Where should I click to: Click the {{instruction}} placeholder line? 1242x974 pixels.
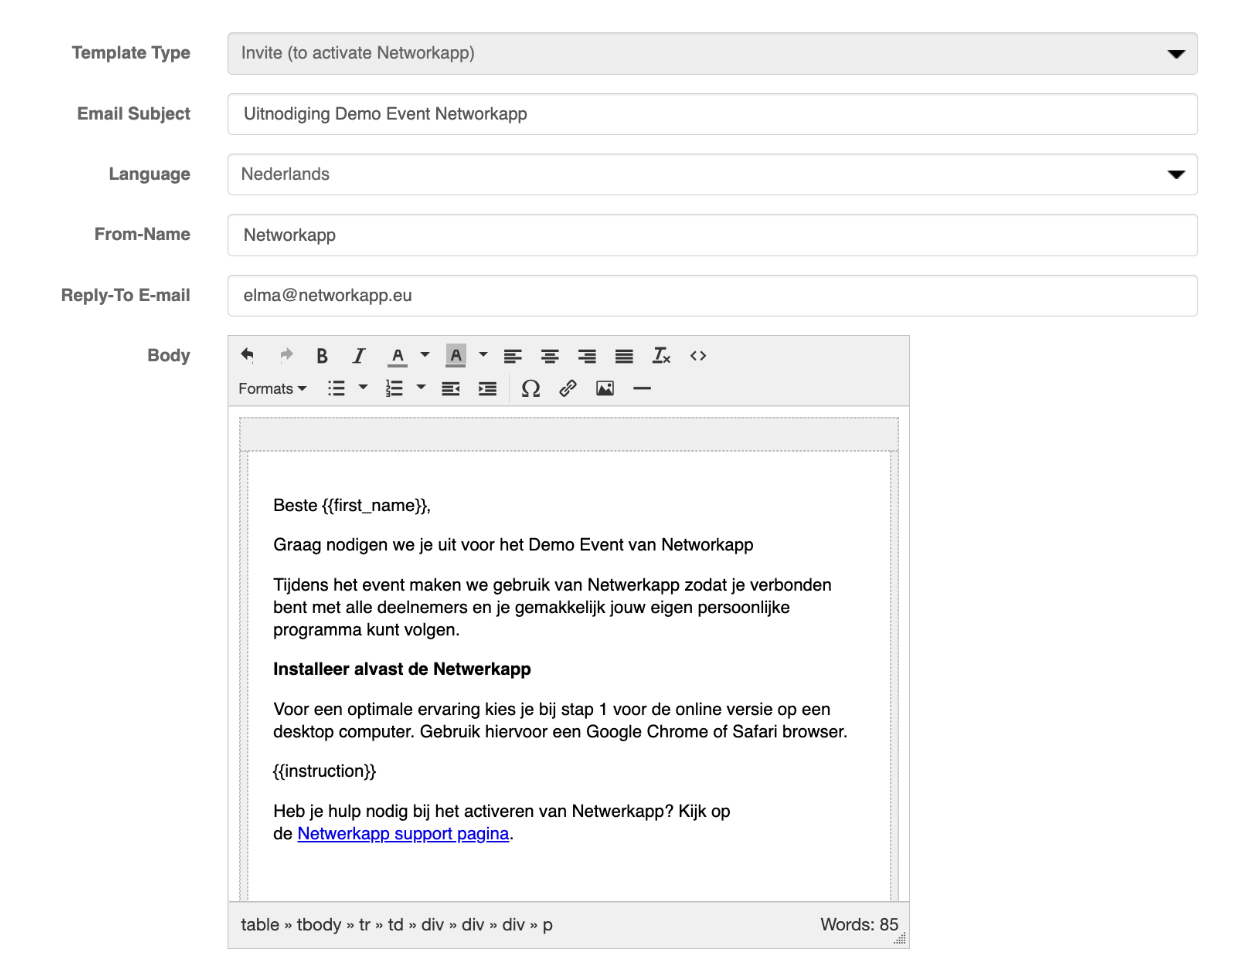pyautogui.click(x=325, y=771)
